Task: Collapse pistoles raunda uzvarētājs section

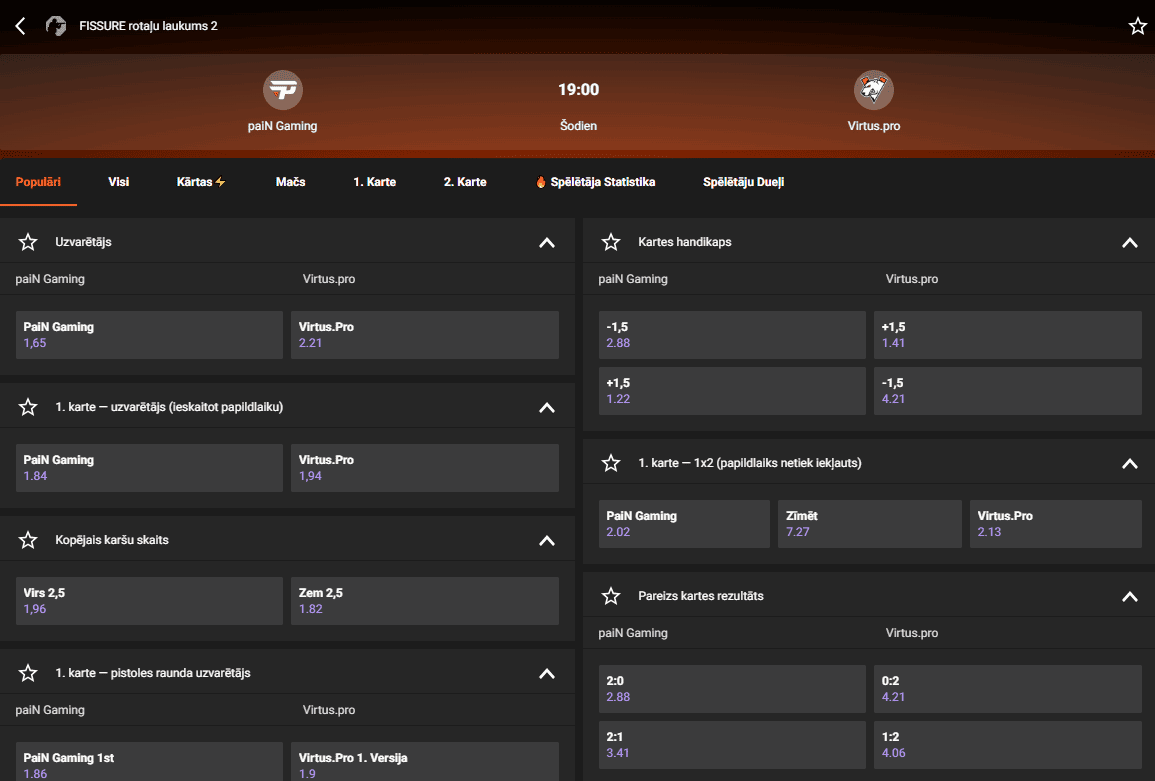Action: 547,673
